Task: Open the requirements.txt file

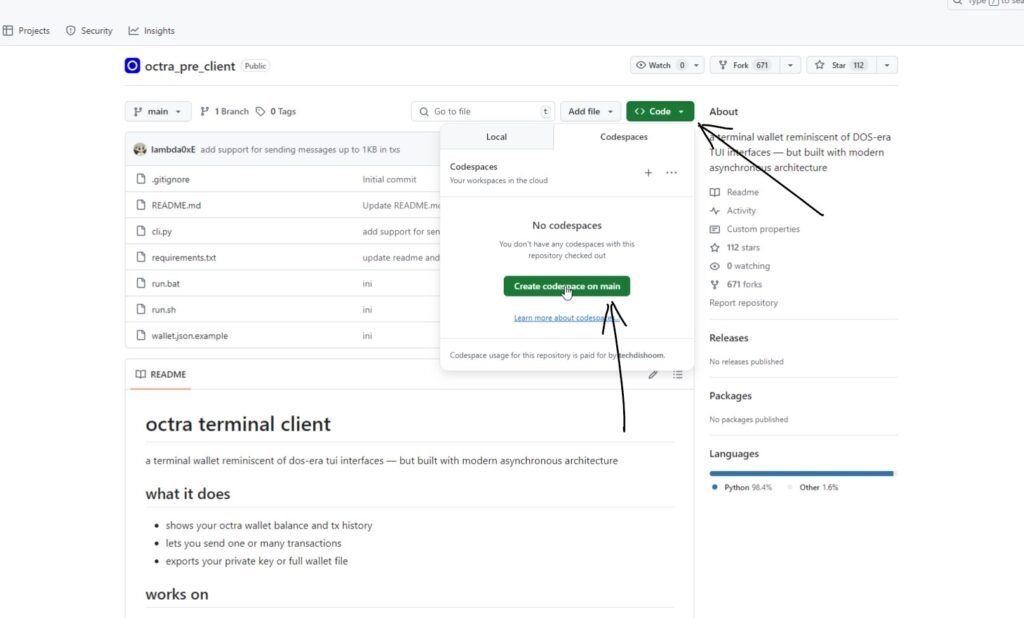Action: click(184, 257)
